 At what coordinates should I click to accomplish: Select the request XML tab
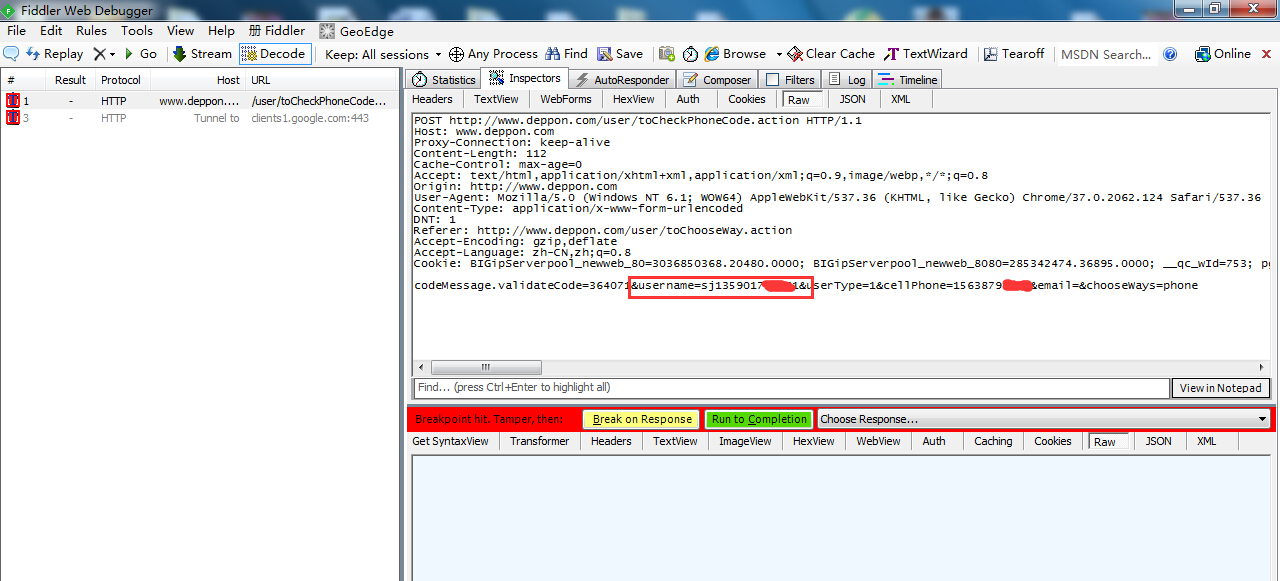click(x=900, y=99)
